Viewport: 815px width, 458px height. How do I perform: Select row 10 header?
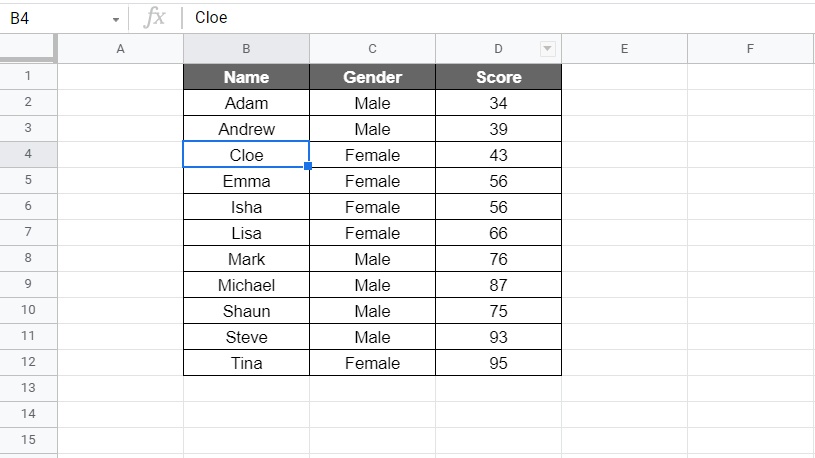(28, 310)
